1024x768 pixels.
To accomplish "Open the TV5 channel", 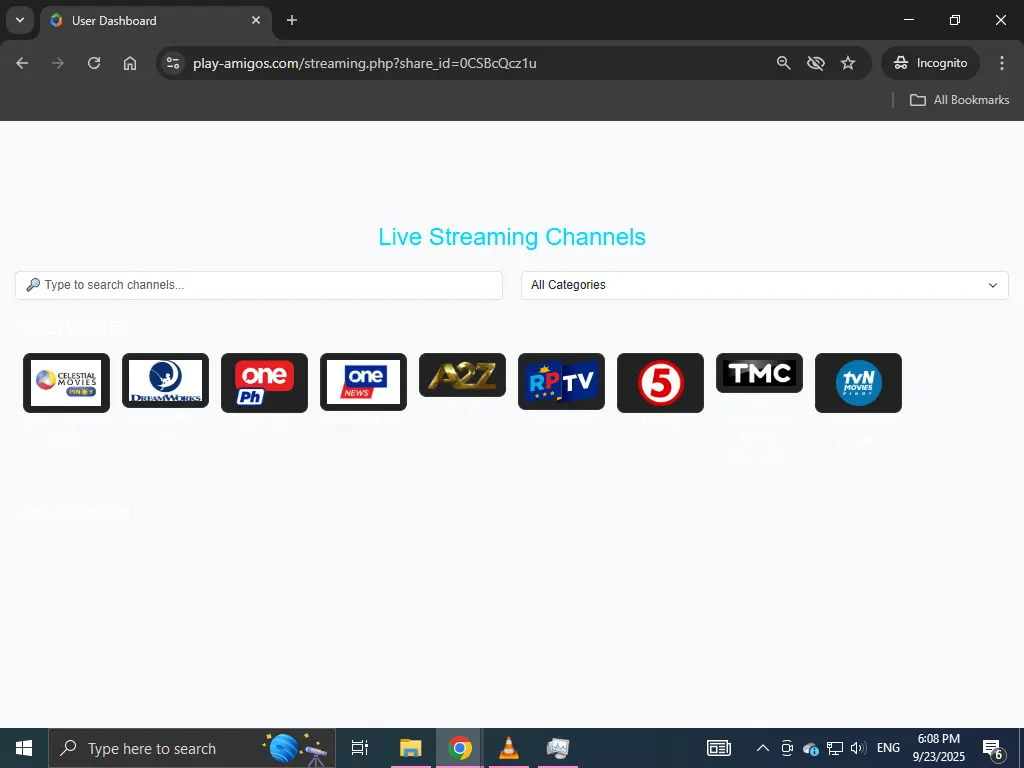I will tap(660, 383).
